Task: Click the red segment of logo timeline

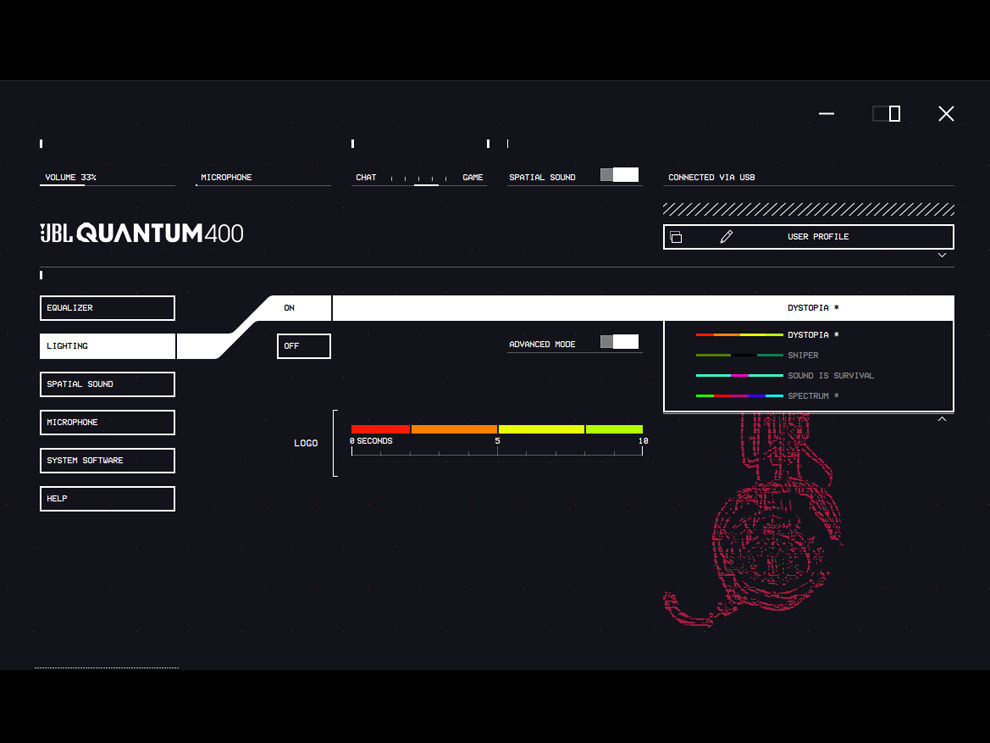Action: (x=381, y=429)
